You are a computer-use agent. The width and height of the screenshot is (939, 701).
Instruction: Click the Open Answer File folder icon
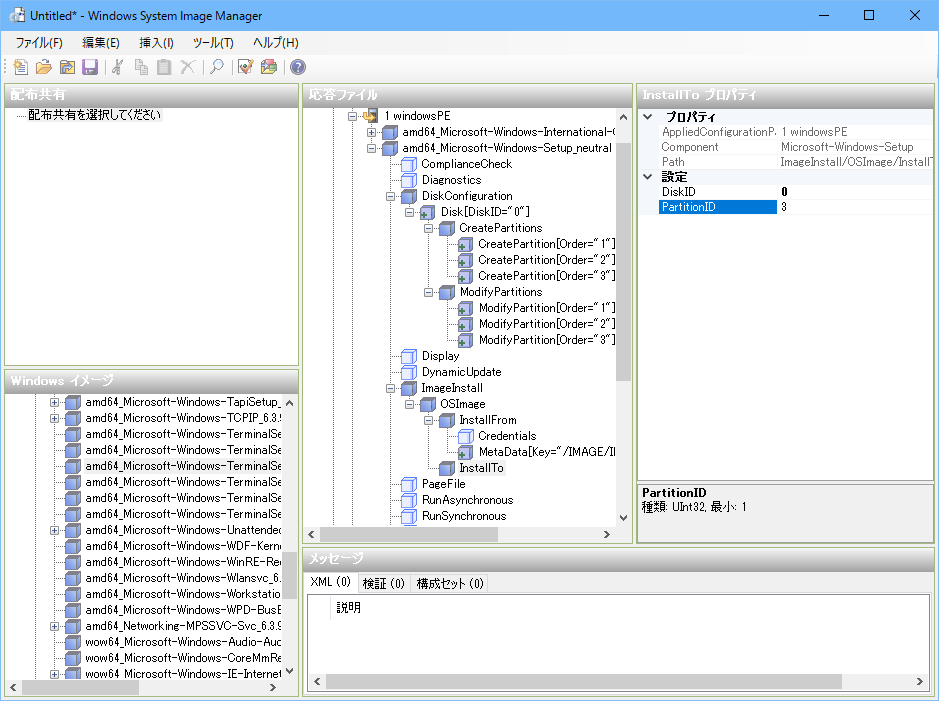[44, 67]
